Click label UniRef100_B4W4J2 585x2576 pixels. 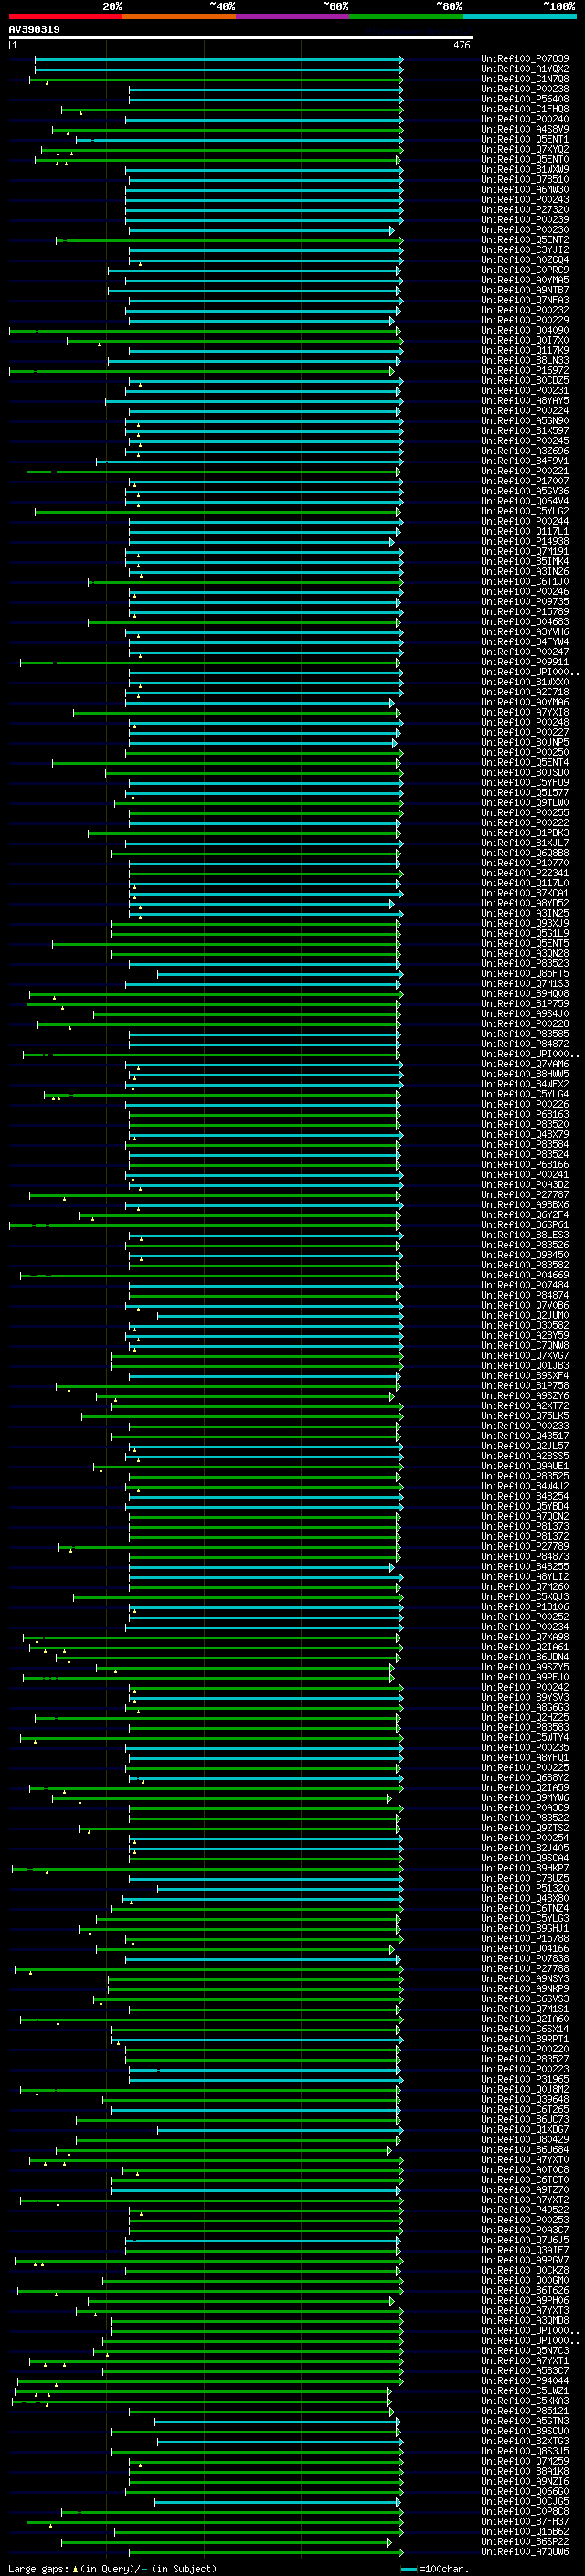(x=525, y=1486)
